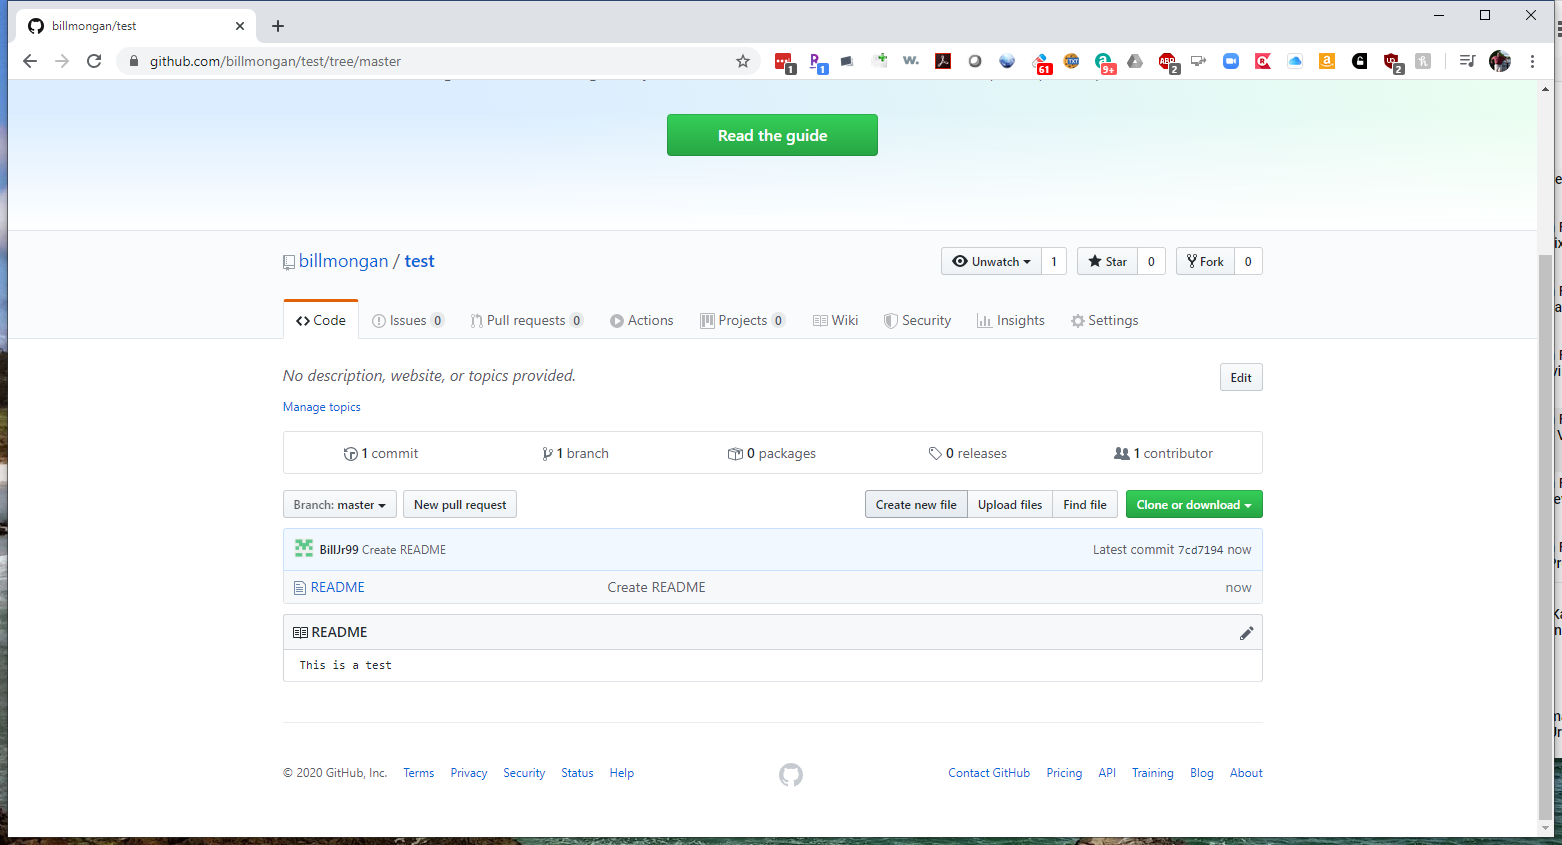1562x845 pixels.
Task: Open the Zoom extension icon
Action: coord(1231,61)
